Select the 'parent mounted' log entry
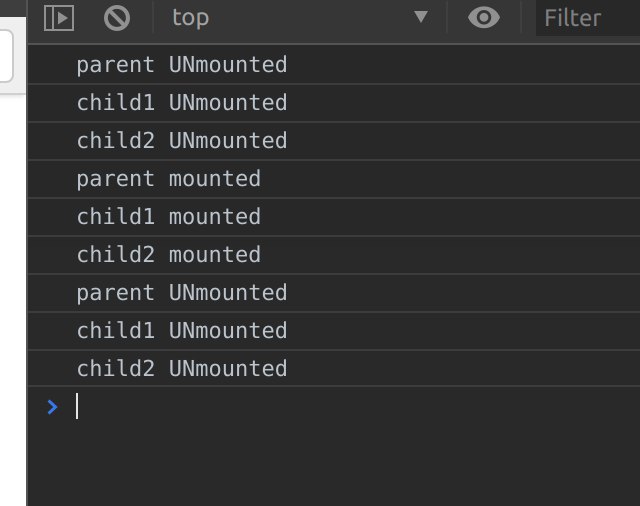 click(333, 179)
